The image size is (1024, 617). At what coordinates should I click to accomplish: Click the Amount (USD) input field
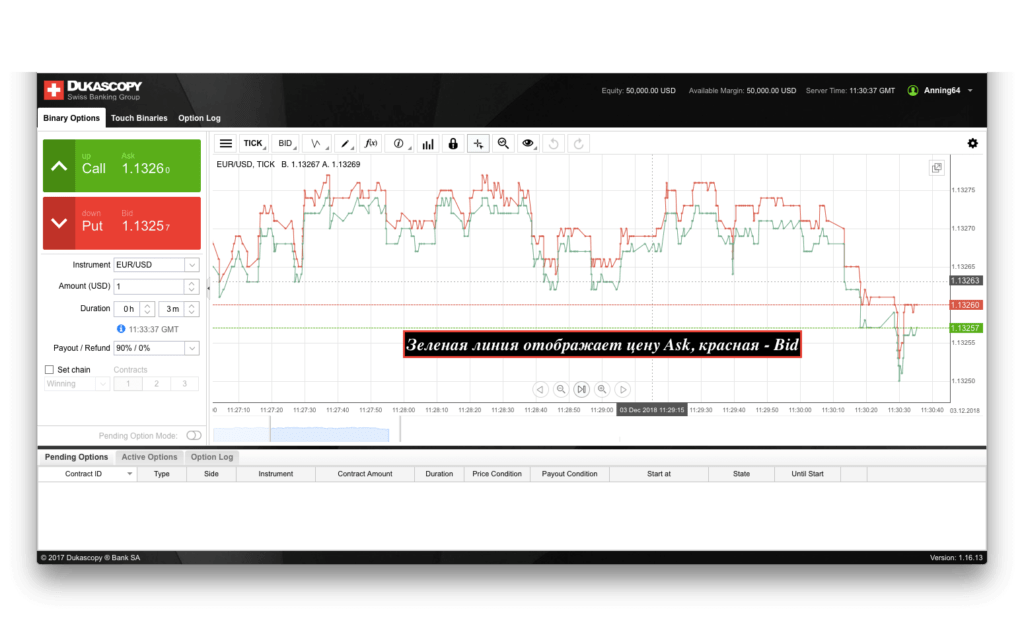(157, 286)
